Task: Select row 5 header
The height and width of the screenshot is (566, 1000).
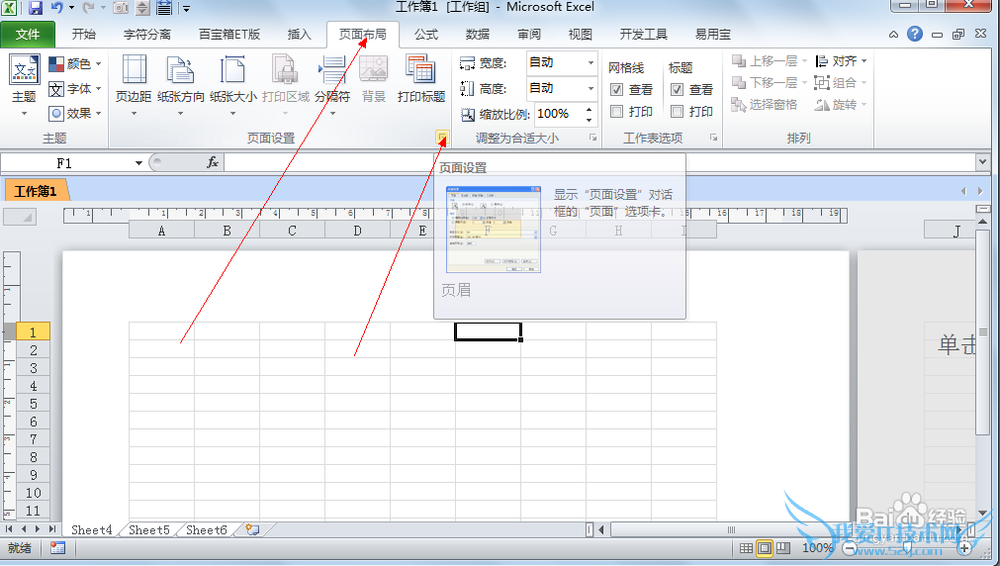Action: point(33,404)
